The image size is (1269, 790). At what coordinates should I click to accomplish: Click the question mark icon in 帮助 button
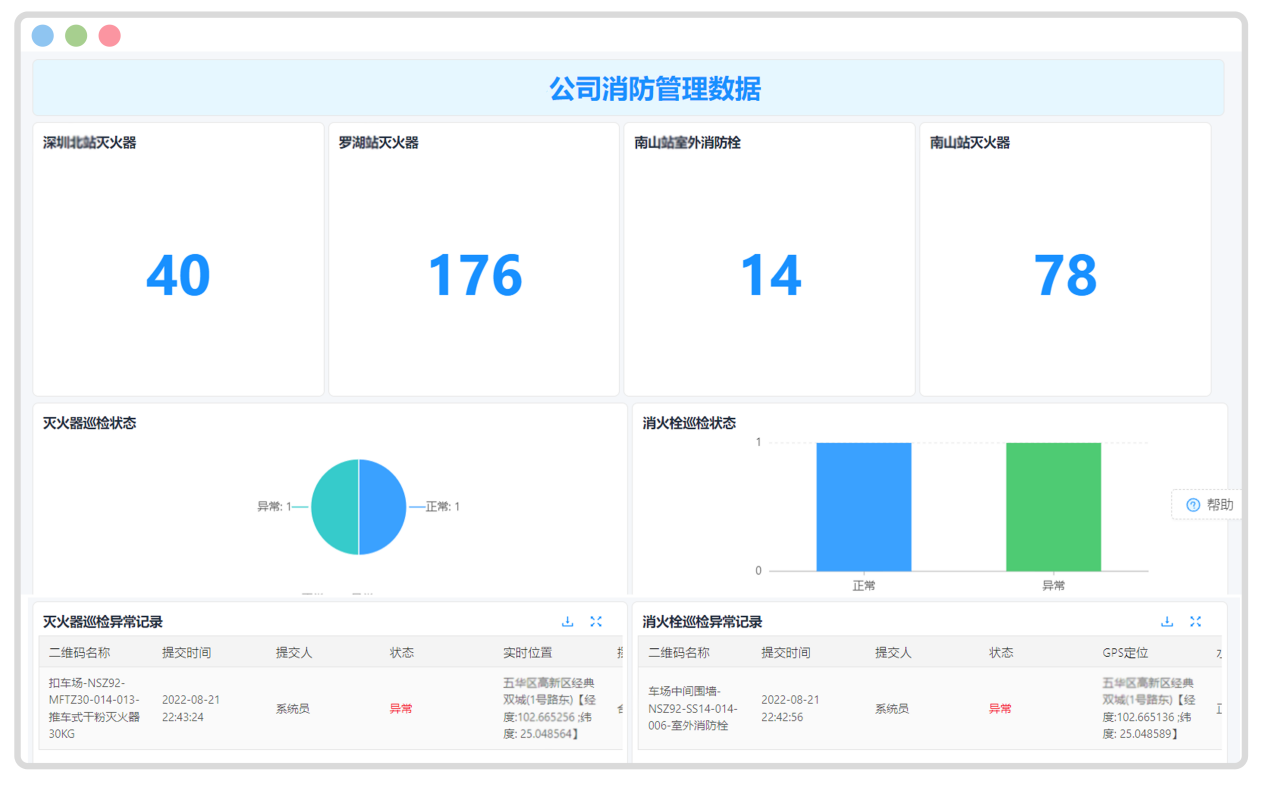[1191, 505]
